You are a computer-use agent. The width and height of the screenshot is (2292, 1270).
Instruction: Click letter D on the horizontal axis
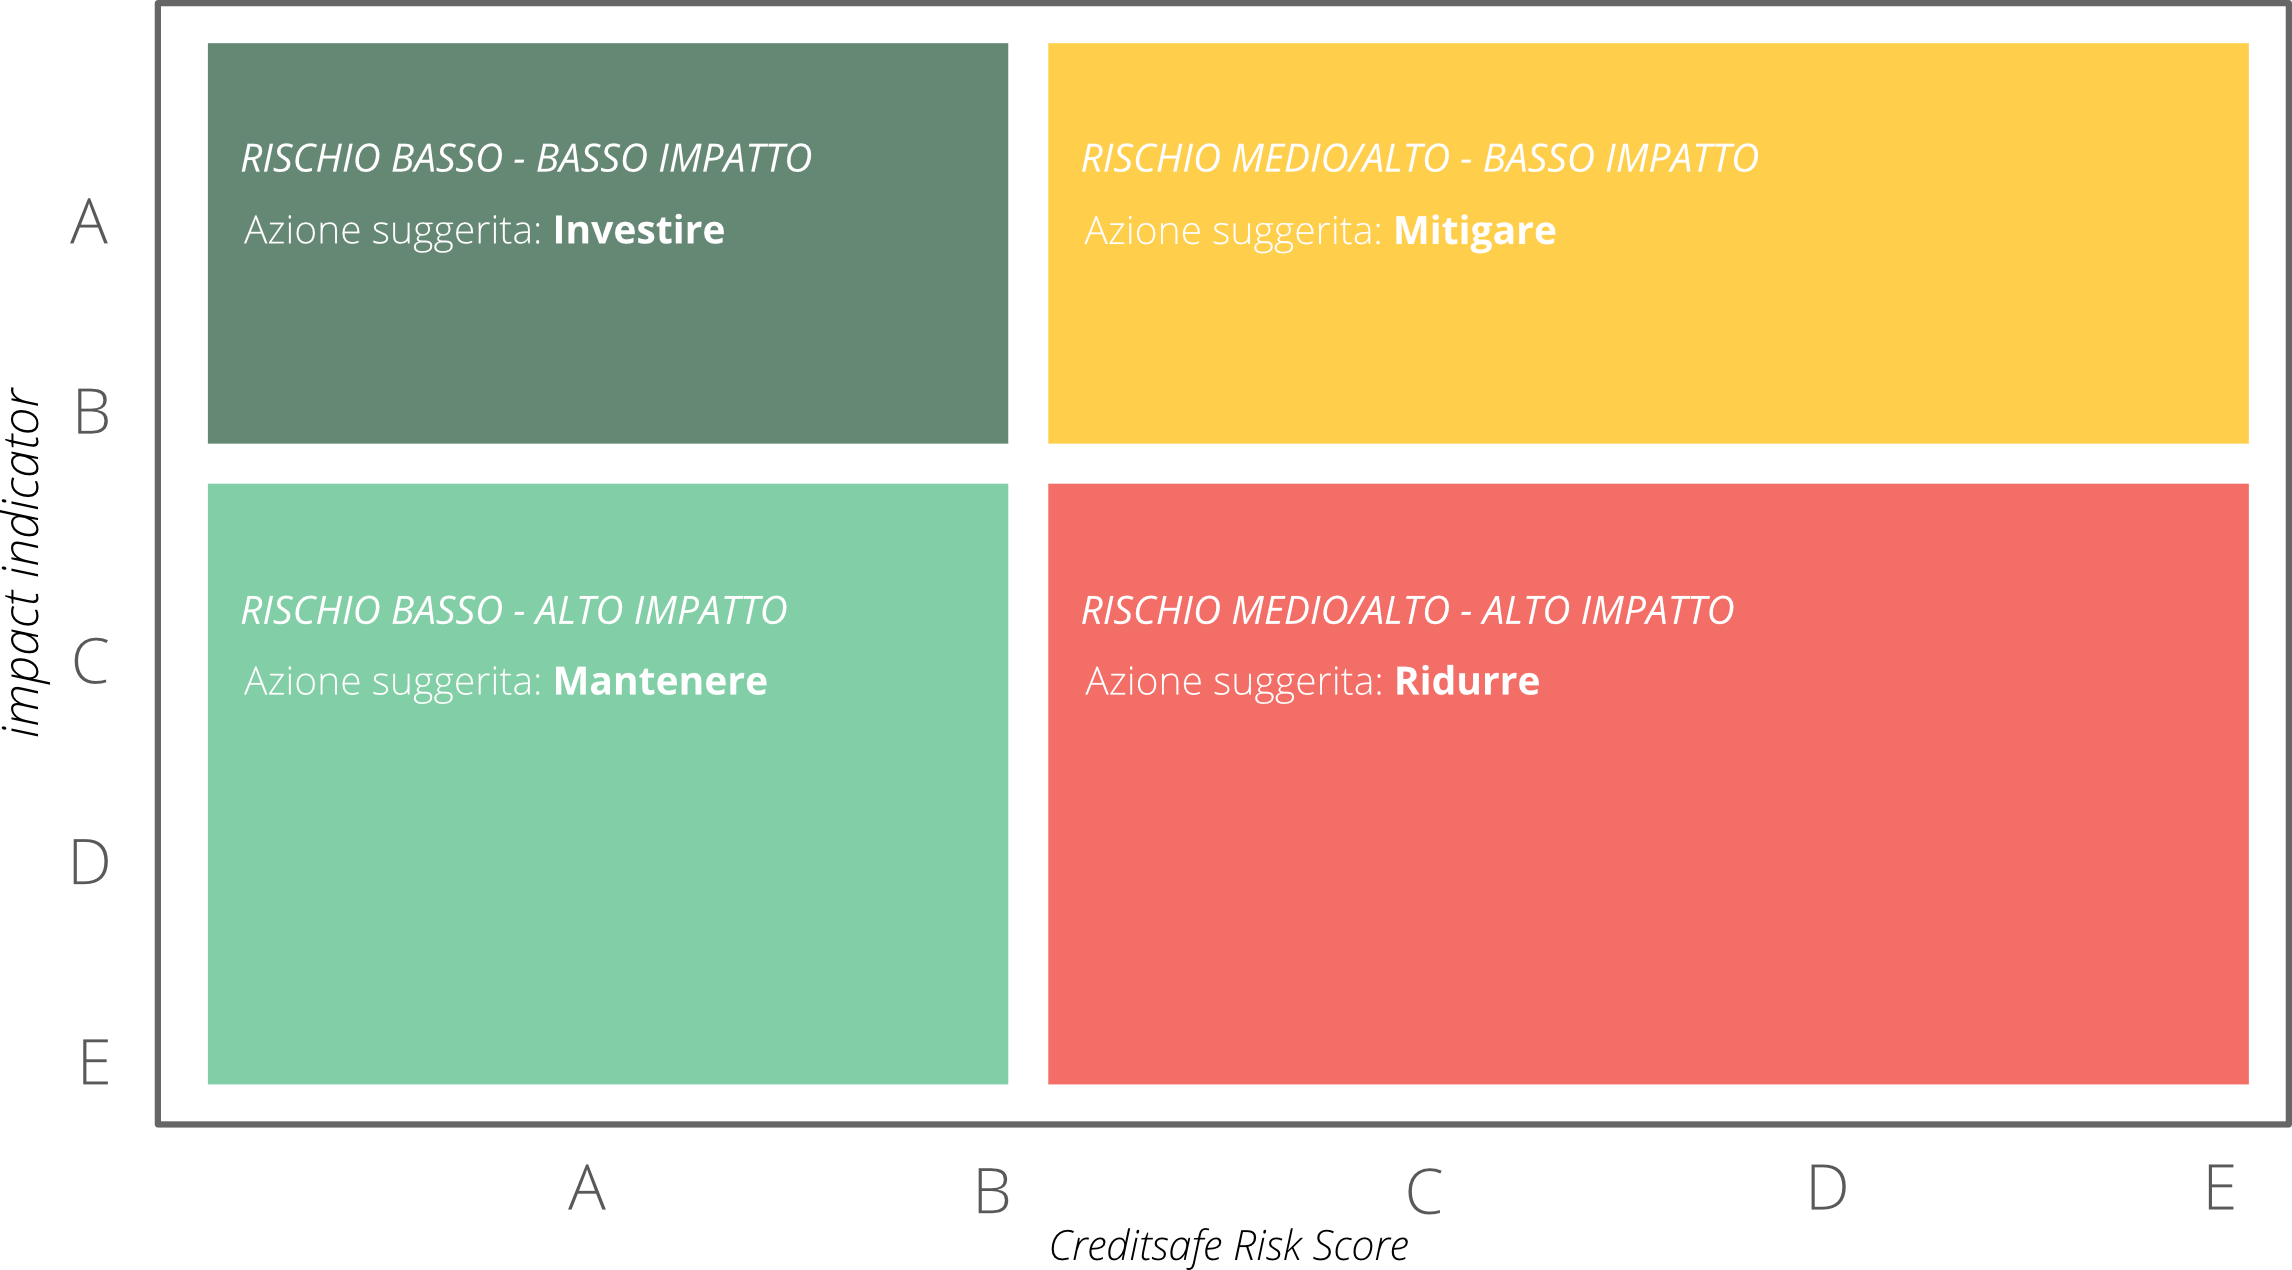click(x=1827, y=1188)
